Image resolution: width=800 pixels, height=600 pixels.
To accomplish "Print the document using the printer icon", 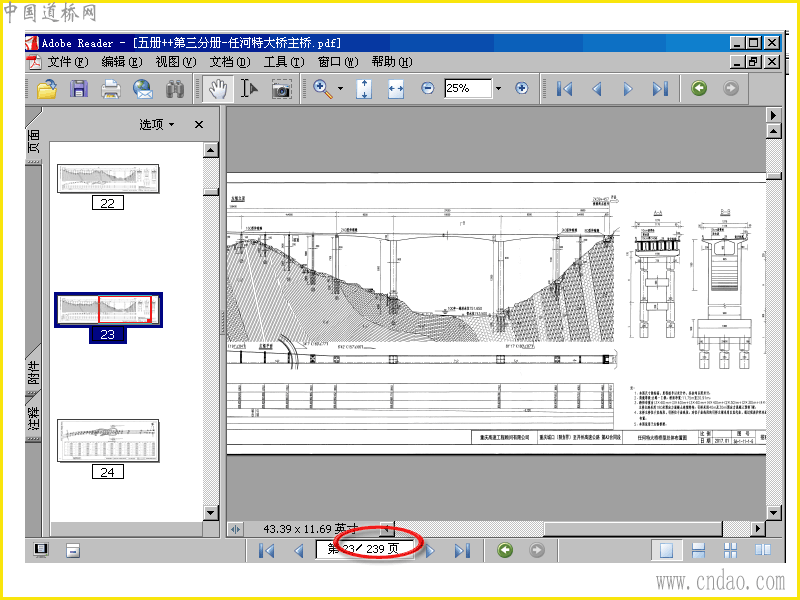I will 111,89.
